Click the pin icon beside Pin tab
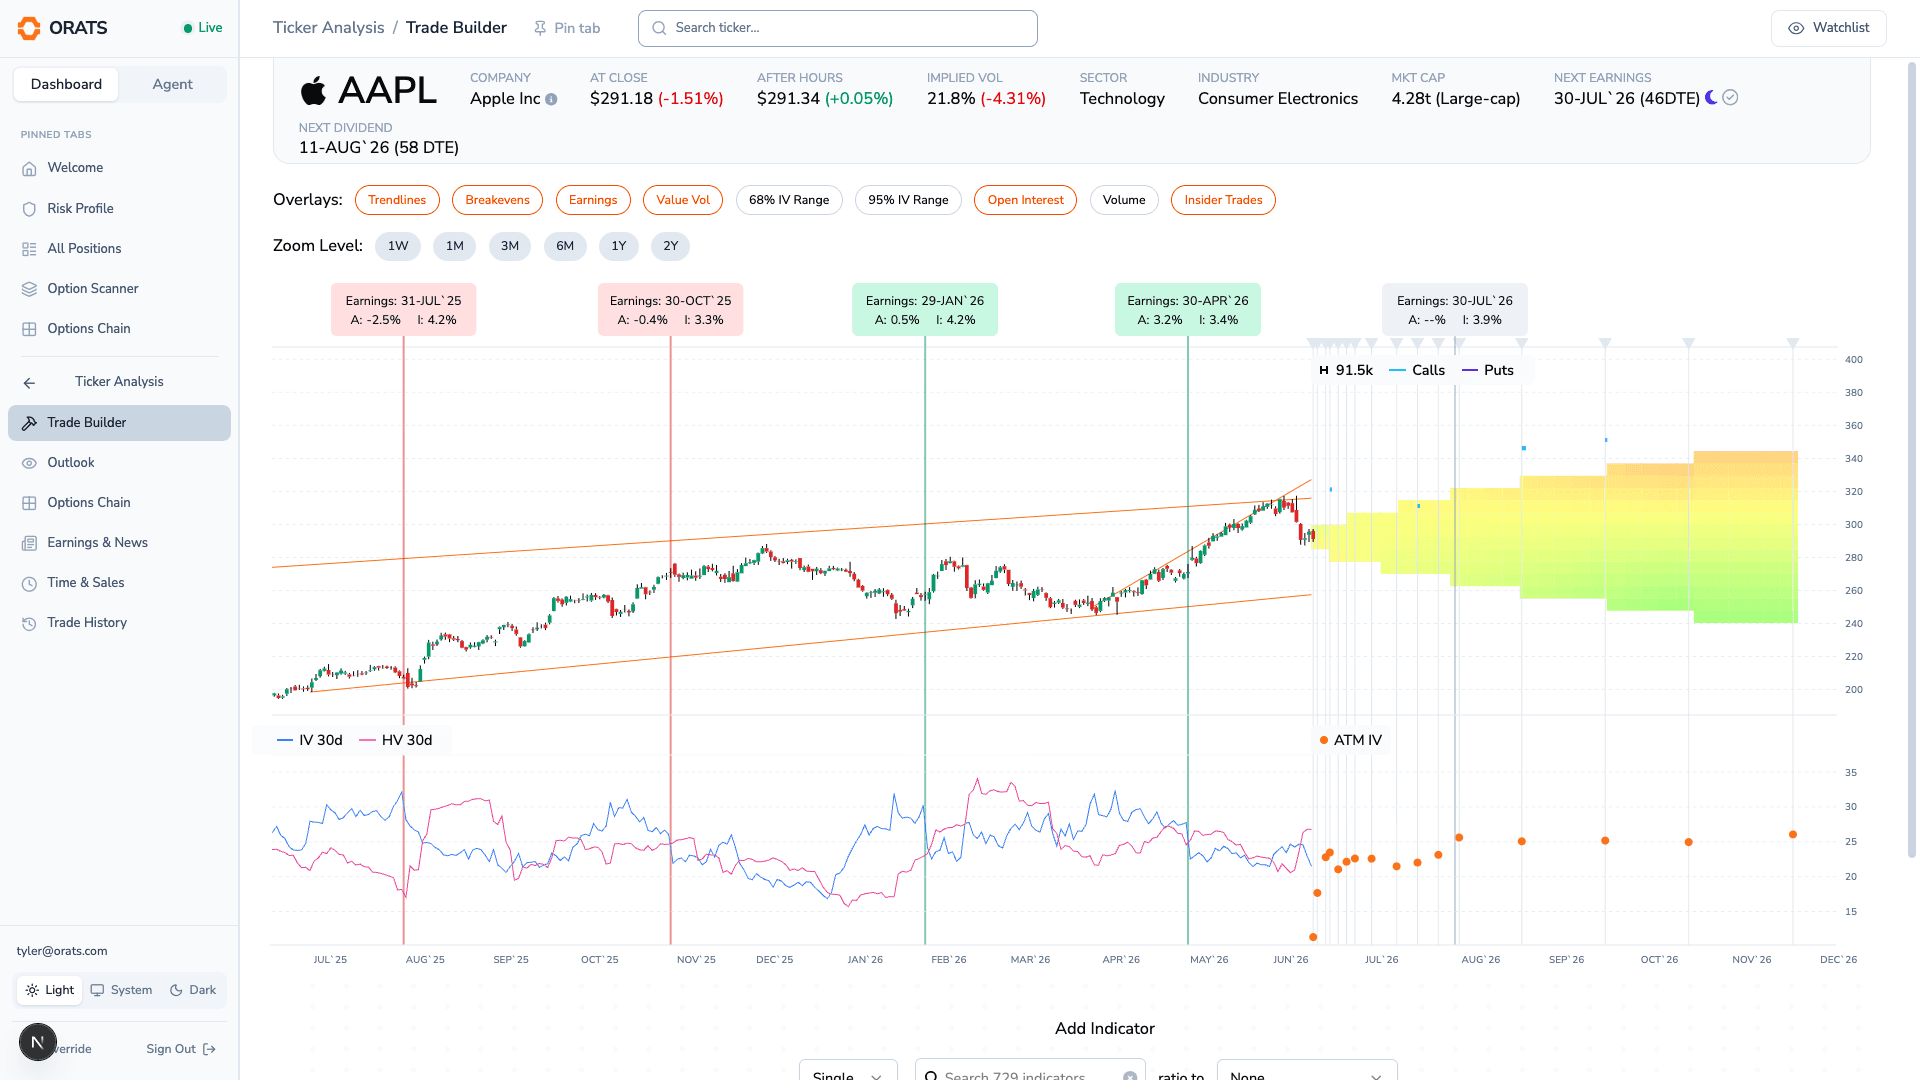 [540, 28]
